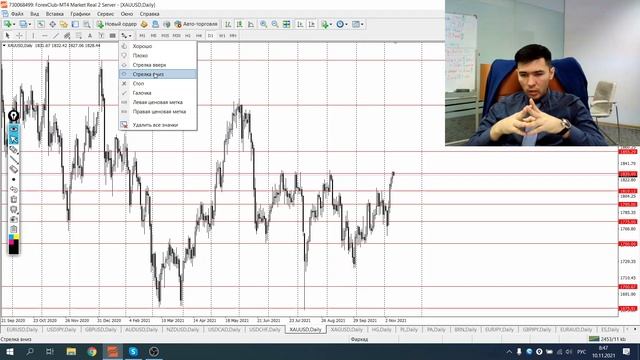The height and width of the screenshot is (360, 640).
Task: Pick cyan color in annotation bar
Action: pos(11,237)
